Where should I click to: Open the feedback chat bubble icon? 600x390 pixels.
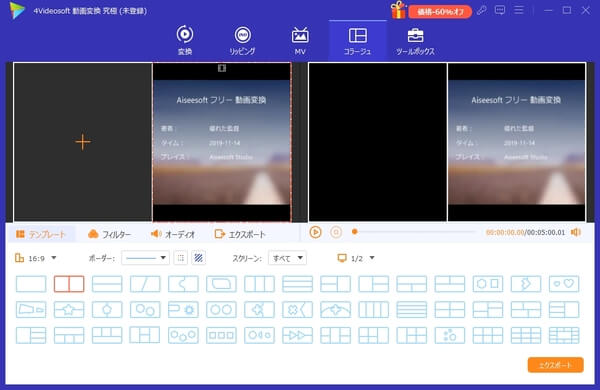pyautogui.click(x=499, y=10)
